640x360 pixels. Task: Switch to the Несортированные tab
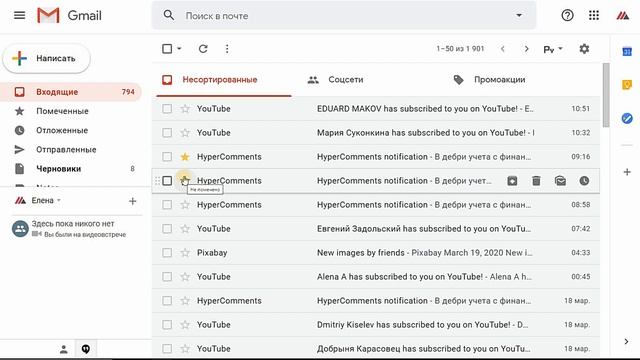point(224,80)
